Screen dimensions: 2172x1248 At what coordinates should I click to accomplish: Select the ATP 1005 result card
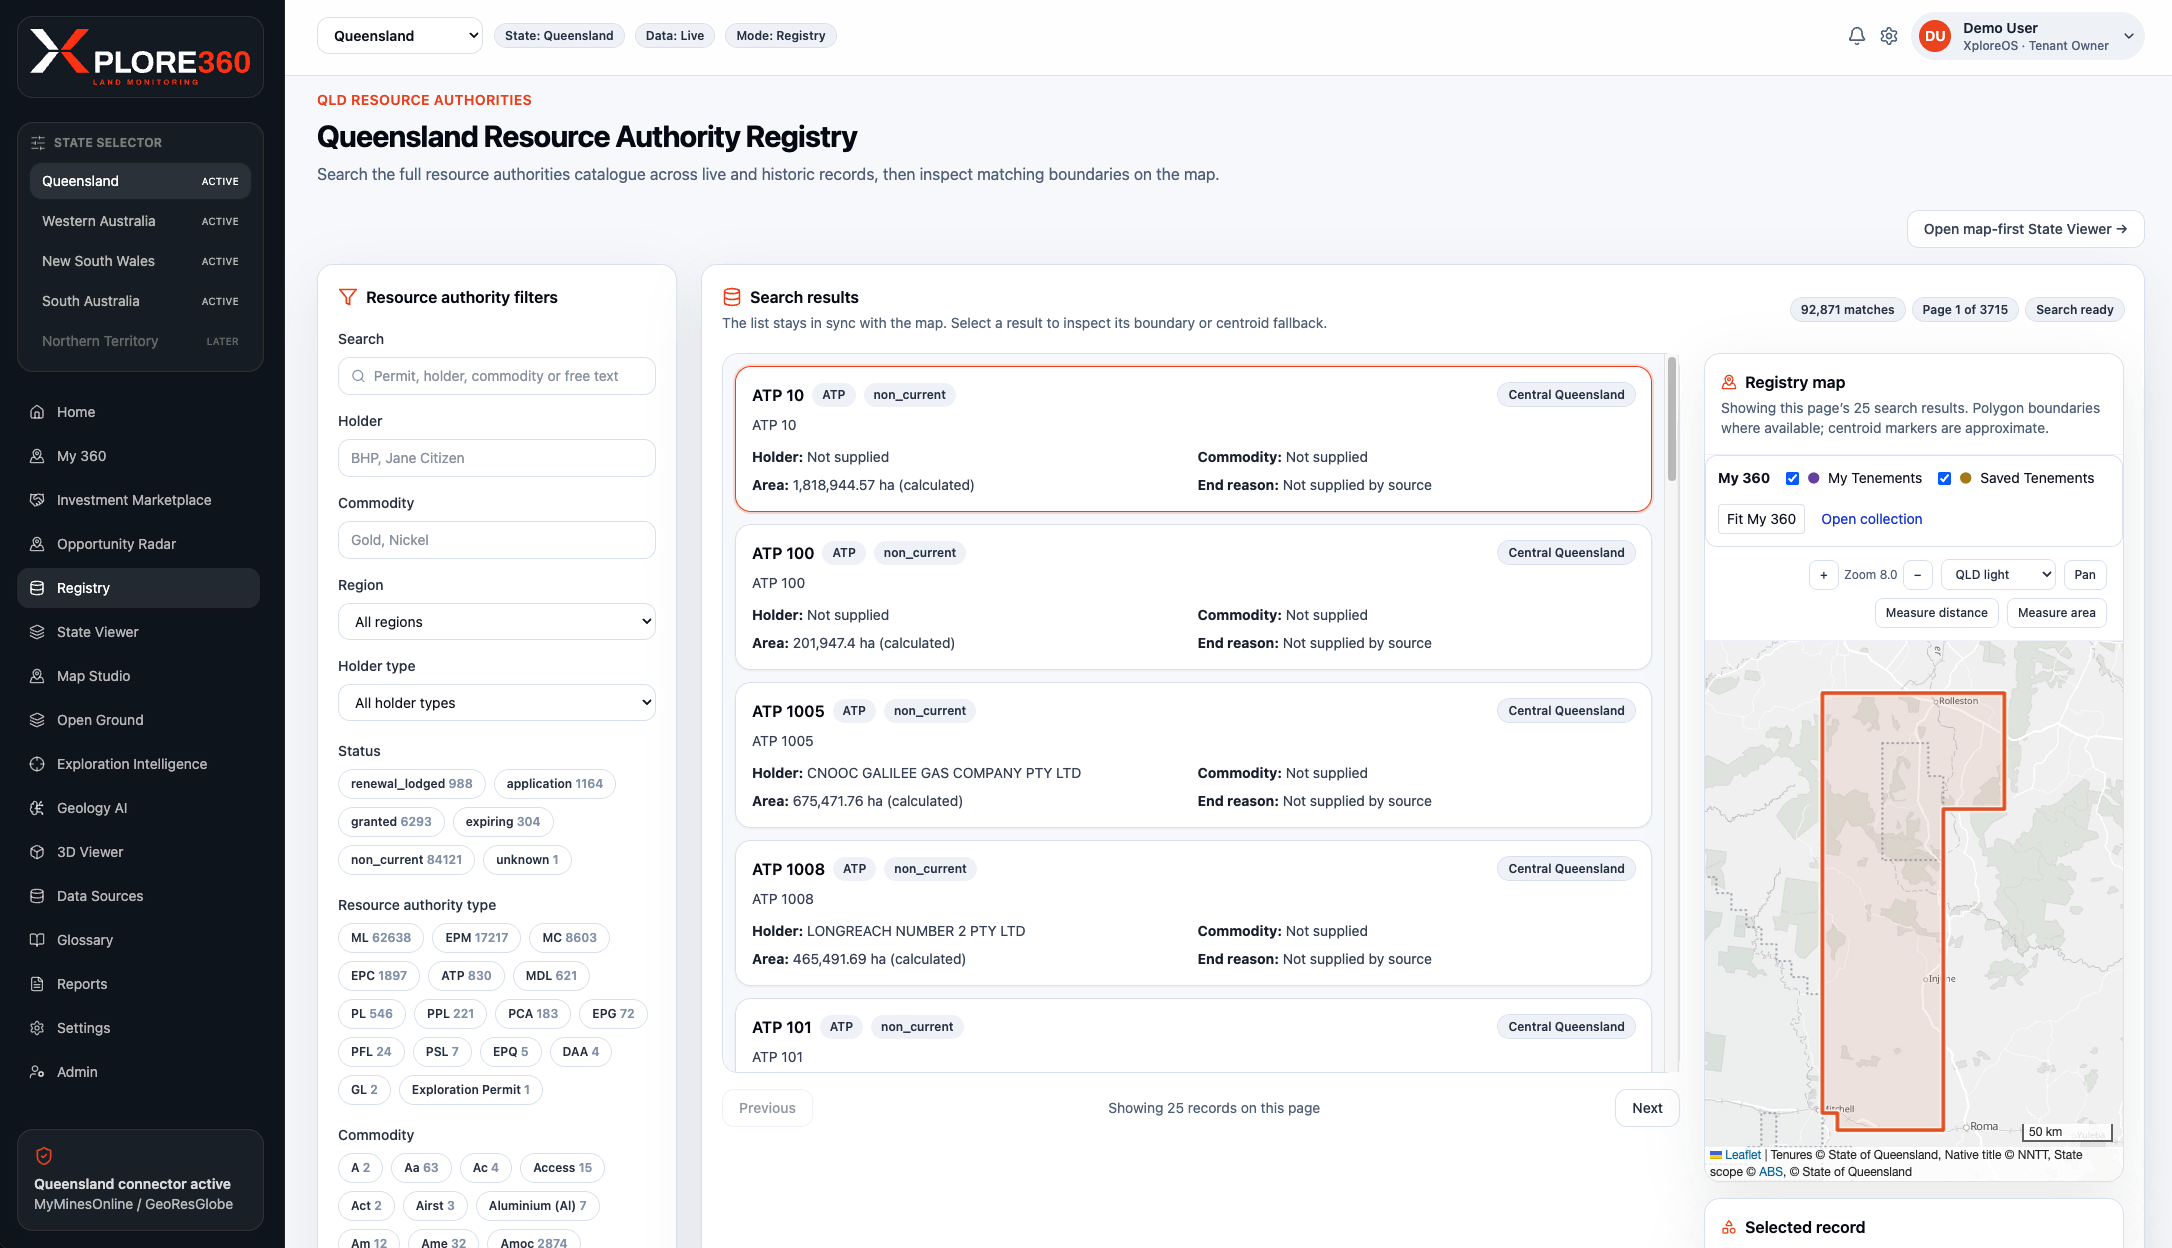tap(1193, 755)
